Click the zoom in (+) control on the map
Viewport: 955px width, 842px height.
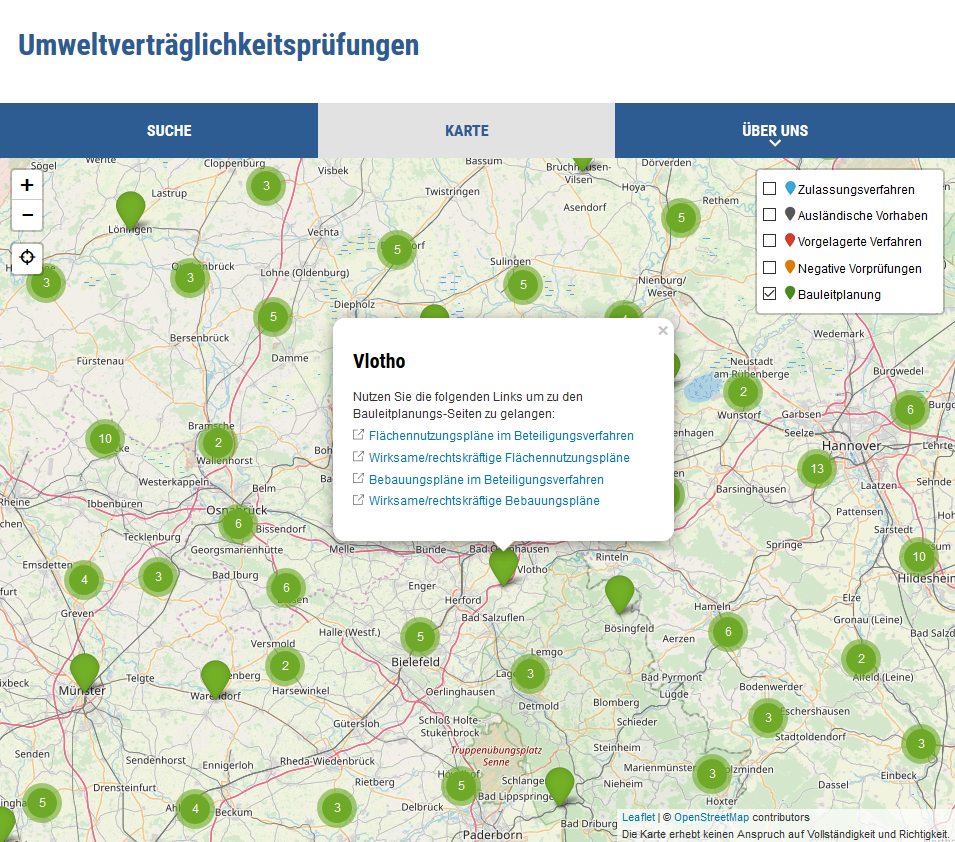(26, 185)
